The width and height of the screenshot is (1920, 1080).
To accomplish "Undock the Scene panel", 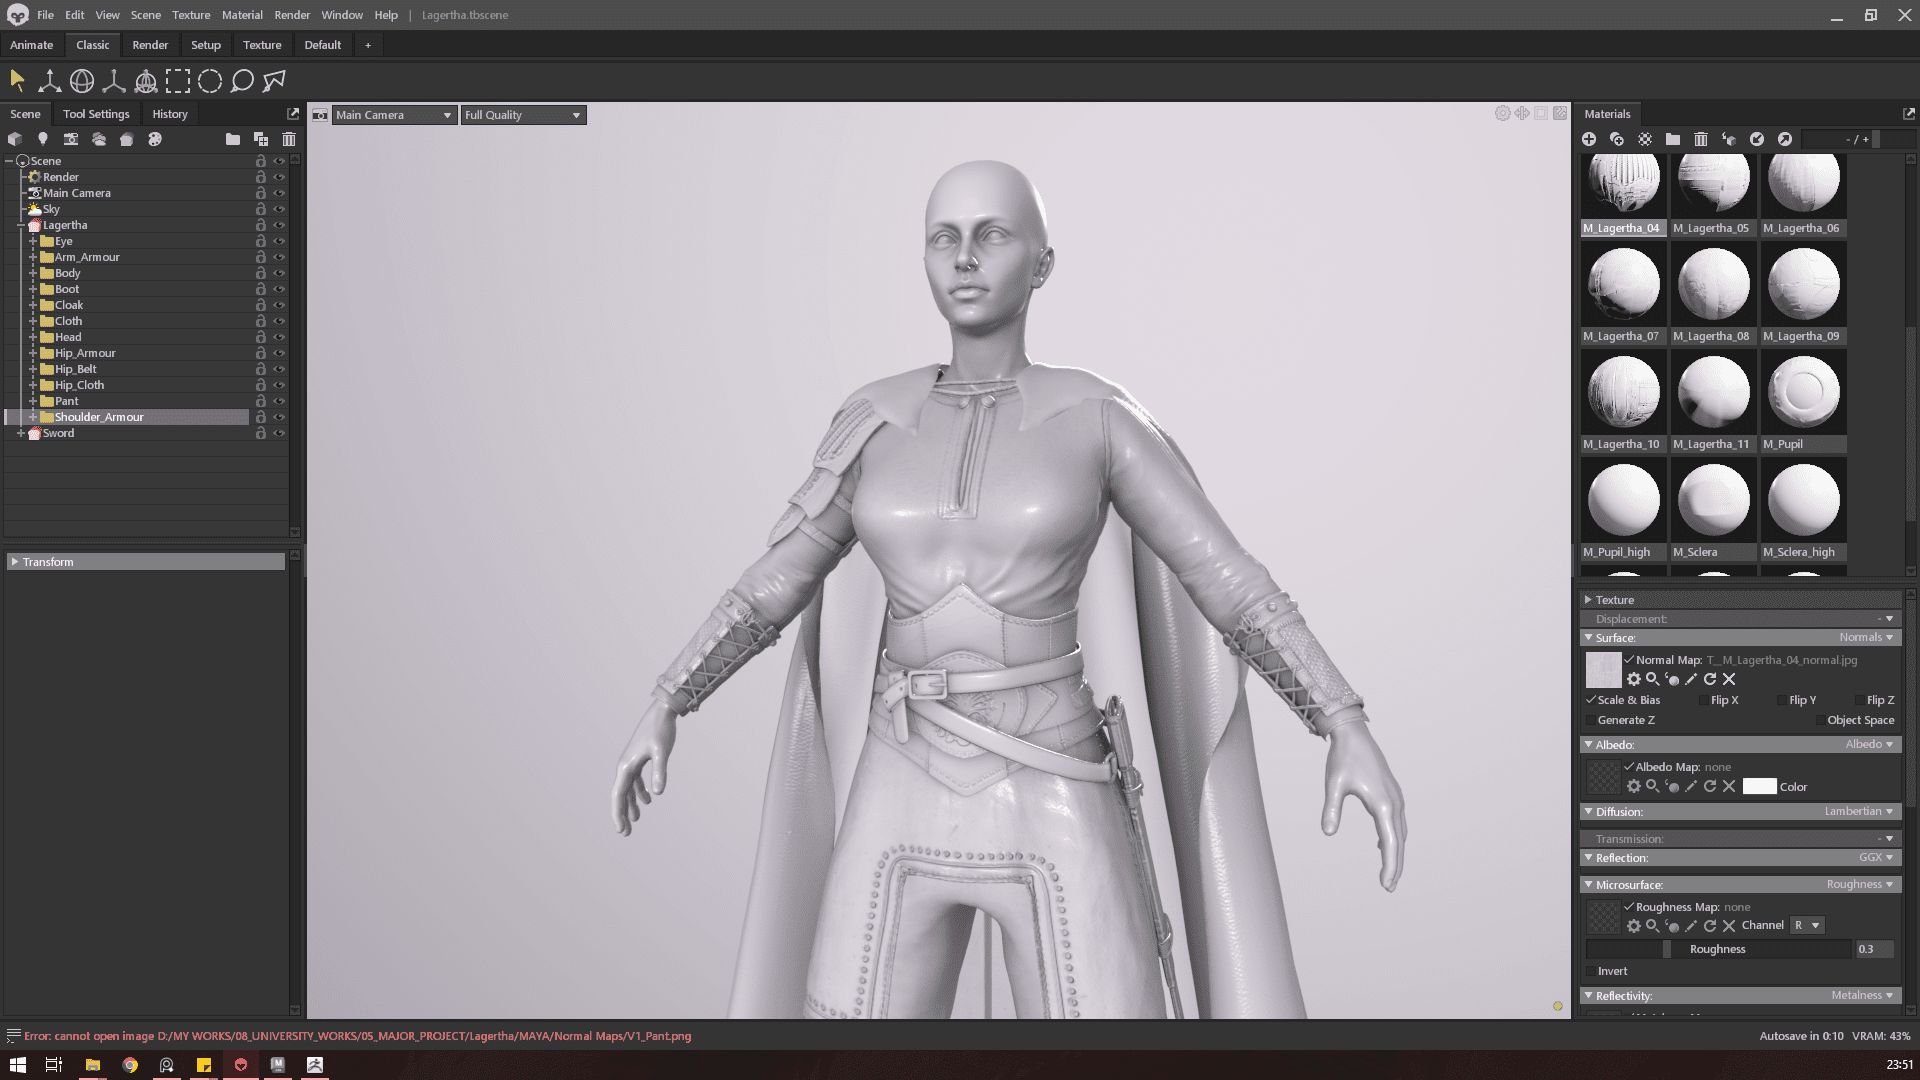I will 293,114.
